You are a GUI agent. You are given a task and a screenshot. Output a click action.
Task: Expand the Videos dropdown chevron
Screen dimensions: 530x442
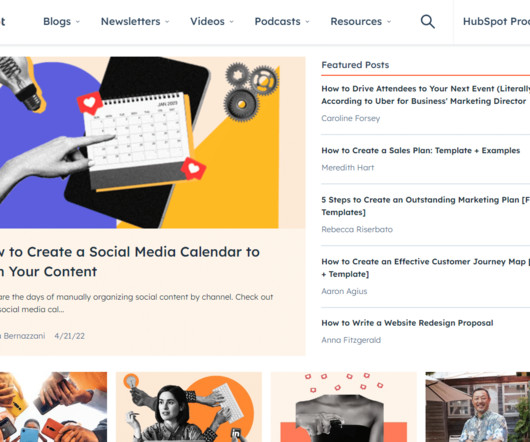(232, 22)
